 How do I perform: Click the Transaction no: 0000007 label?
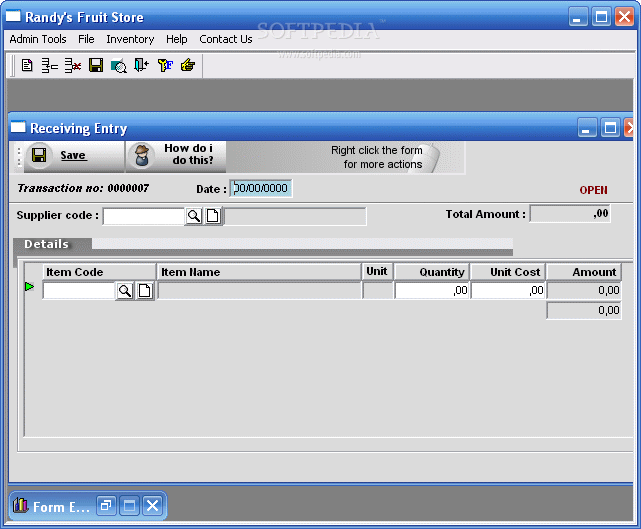pyautogui.click(x=83, y=188)
